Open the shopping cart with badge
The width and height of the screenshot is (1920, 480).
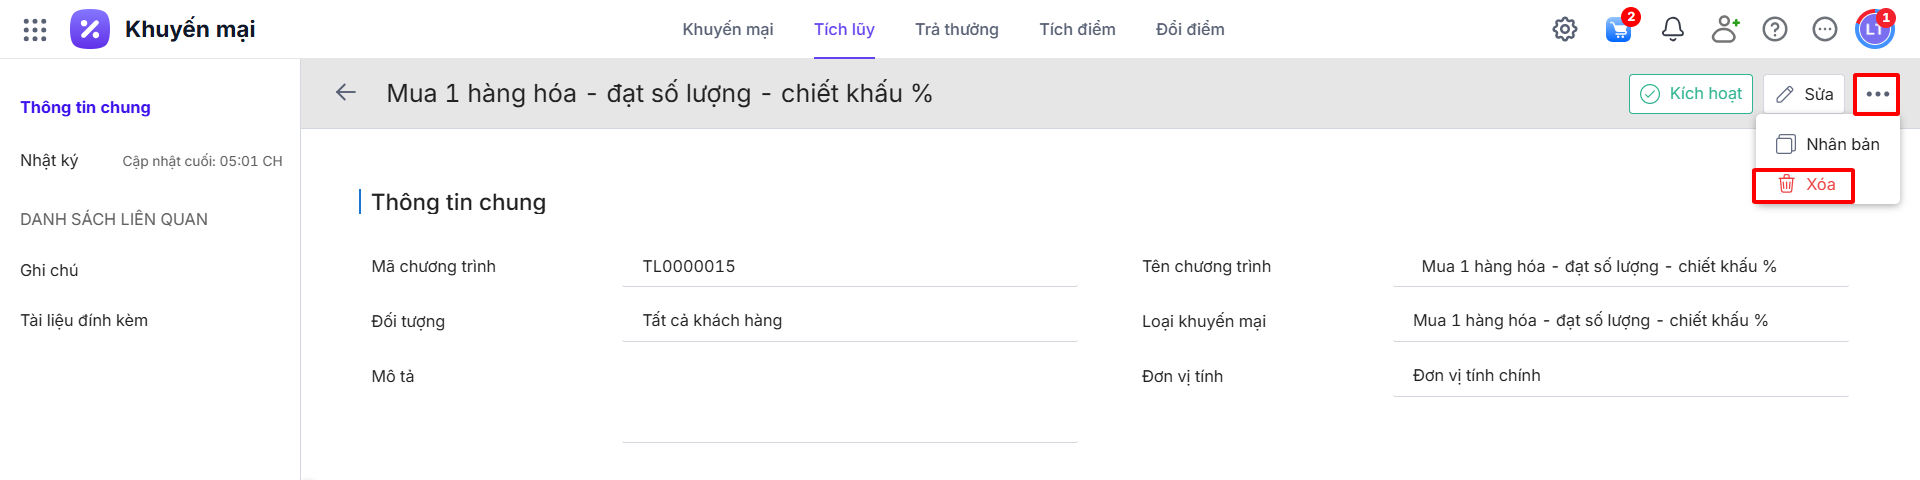1618,29
